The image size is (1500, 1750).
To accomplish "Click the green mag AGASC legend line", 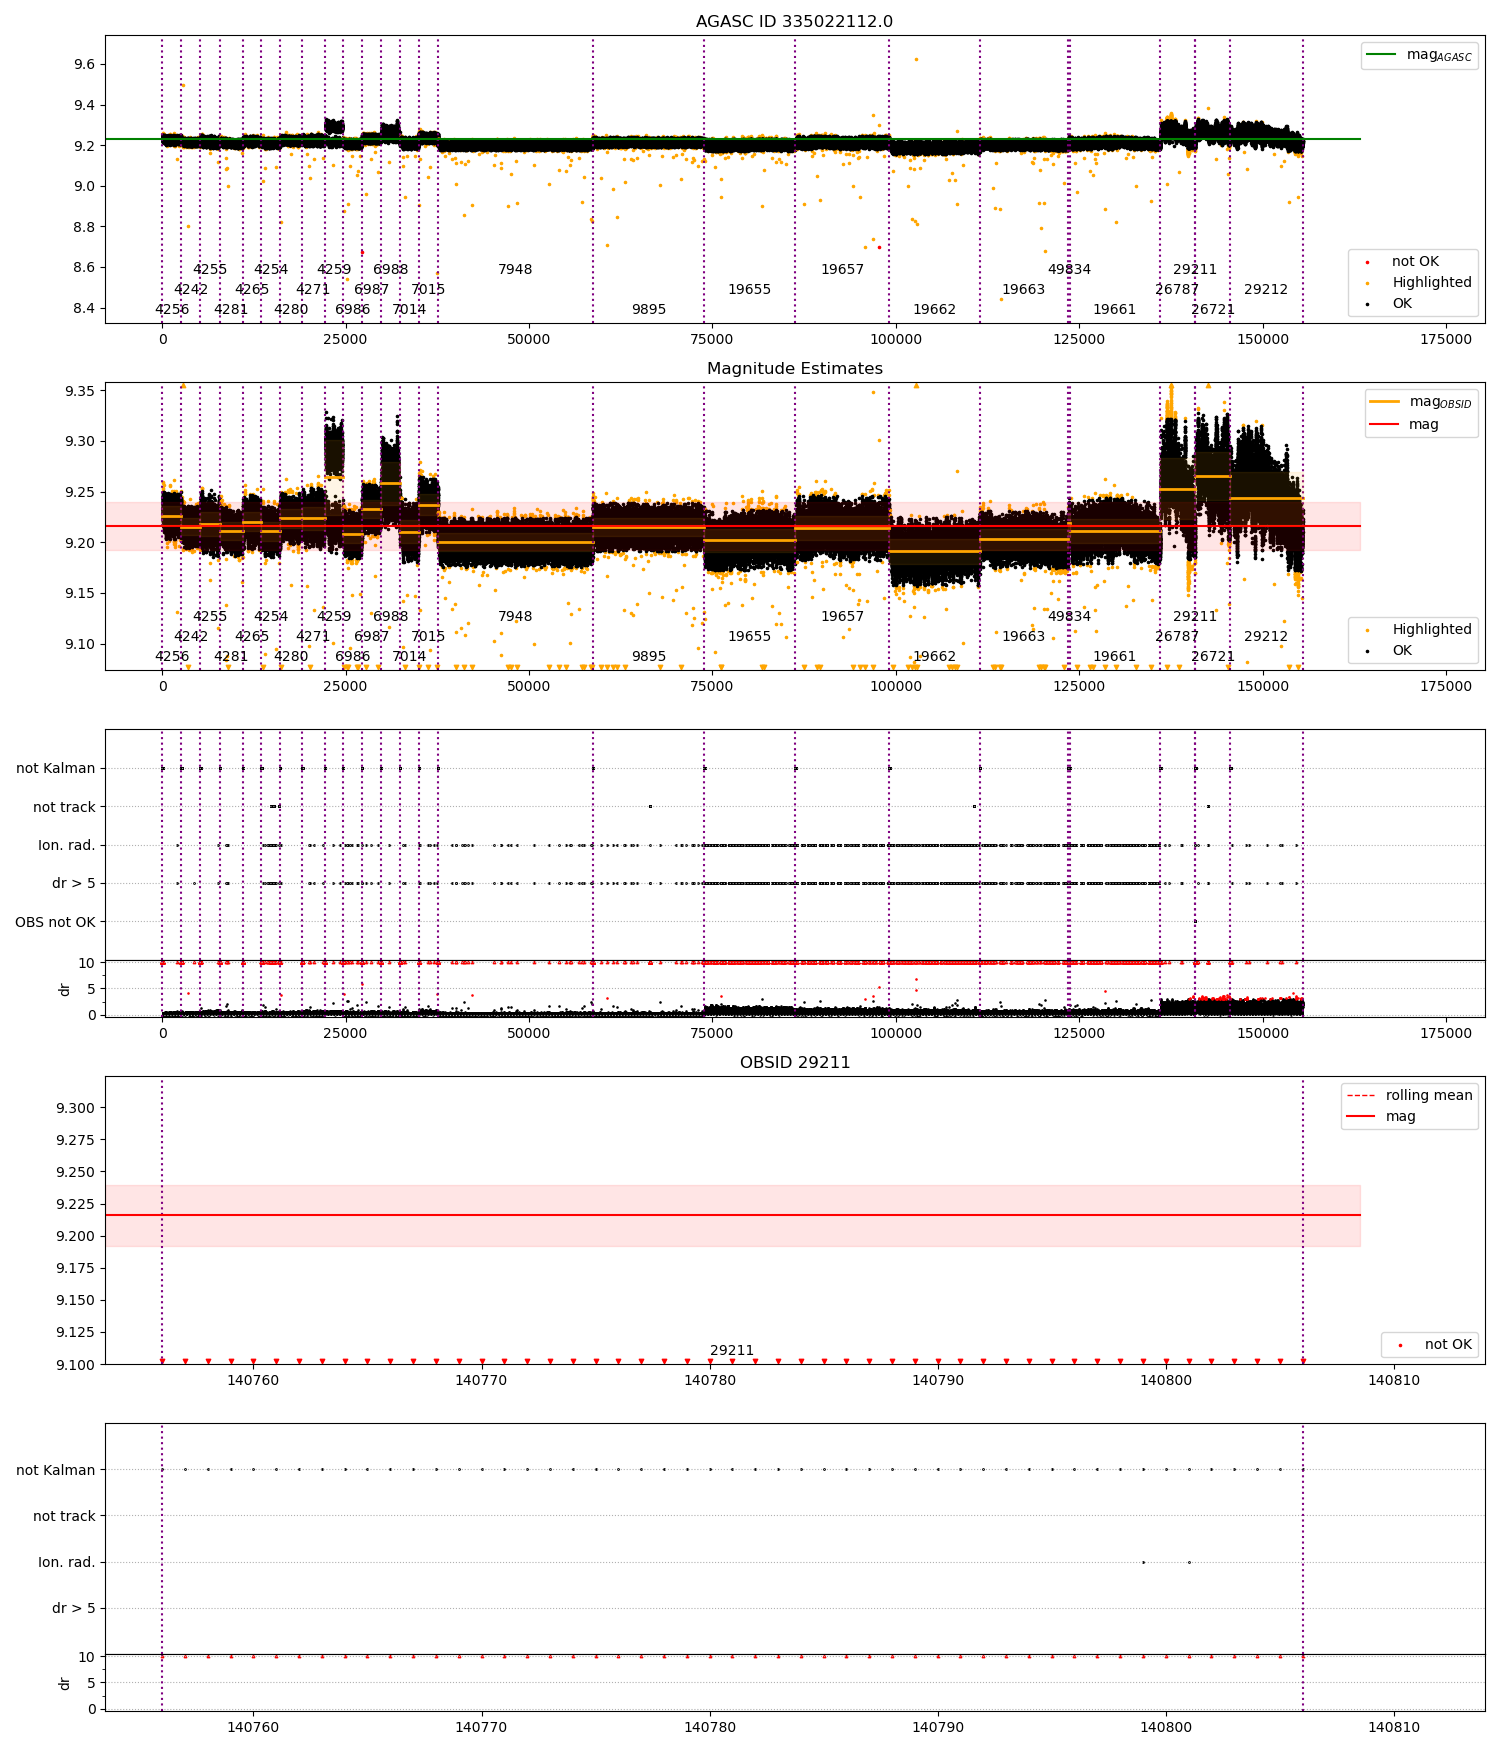I will tap(1381, 55).
